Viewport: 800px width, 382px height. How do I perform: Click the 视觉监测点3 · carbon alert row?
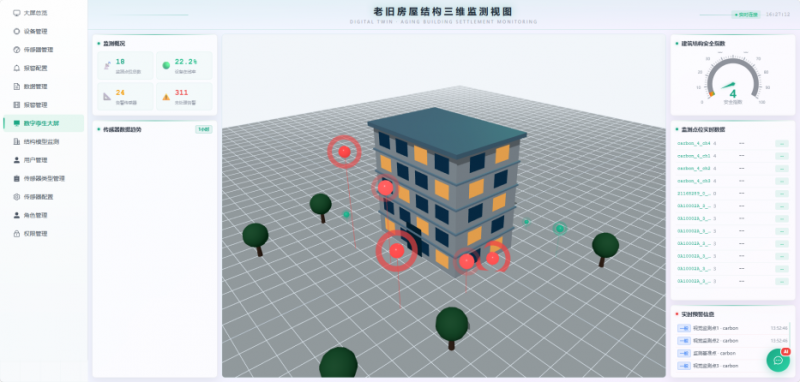click(732, 366)
